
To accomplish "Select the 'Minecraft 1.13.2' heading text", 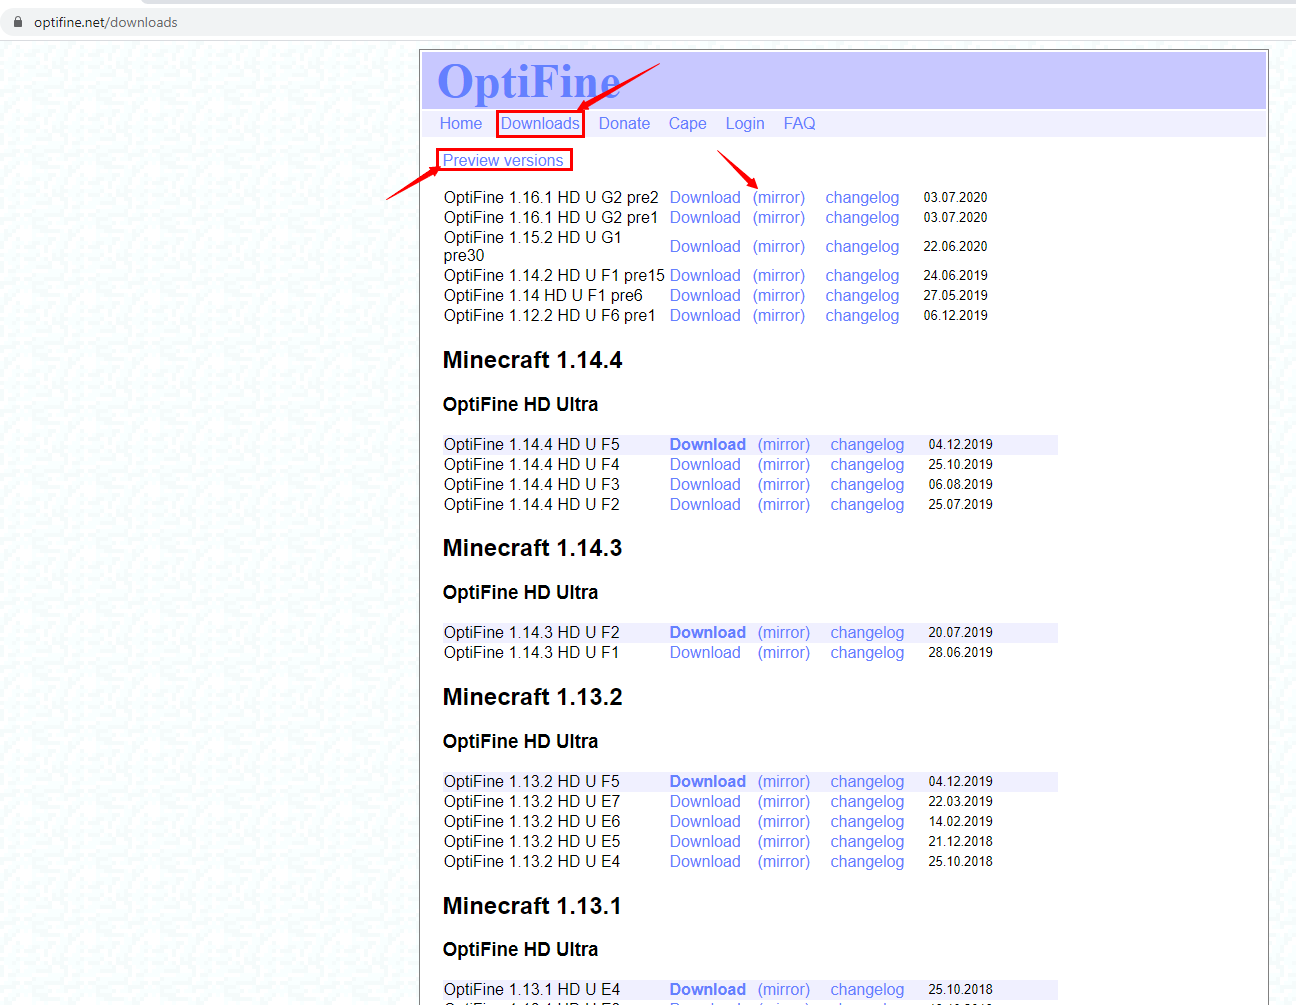I will [x=533, y=697].
